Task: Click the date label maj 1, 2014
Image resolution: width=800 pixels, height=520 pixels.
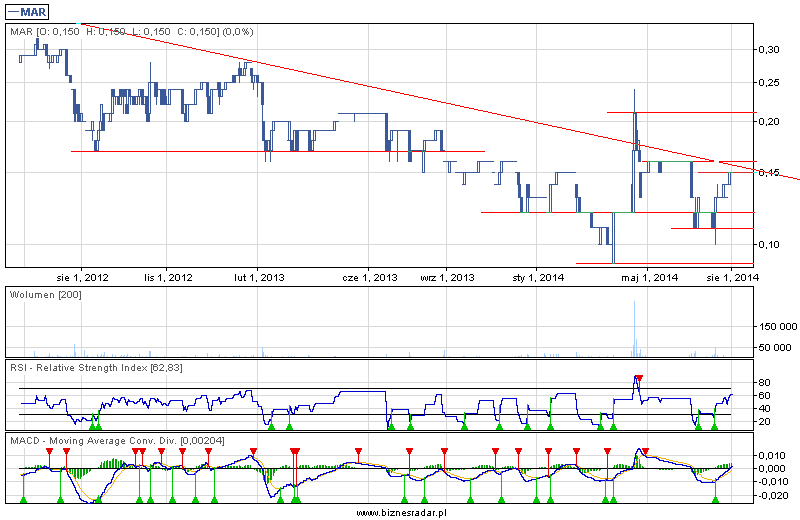Action: coord(650,277)
